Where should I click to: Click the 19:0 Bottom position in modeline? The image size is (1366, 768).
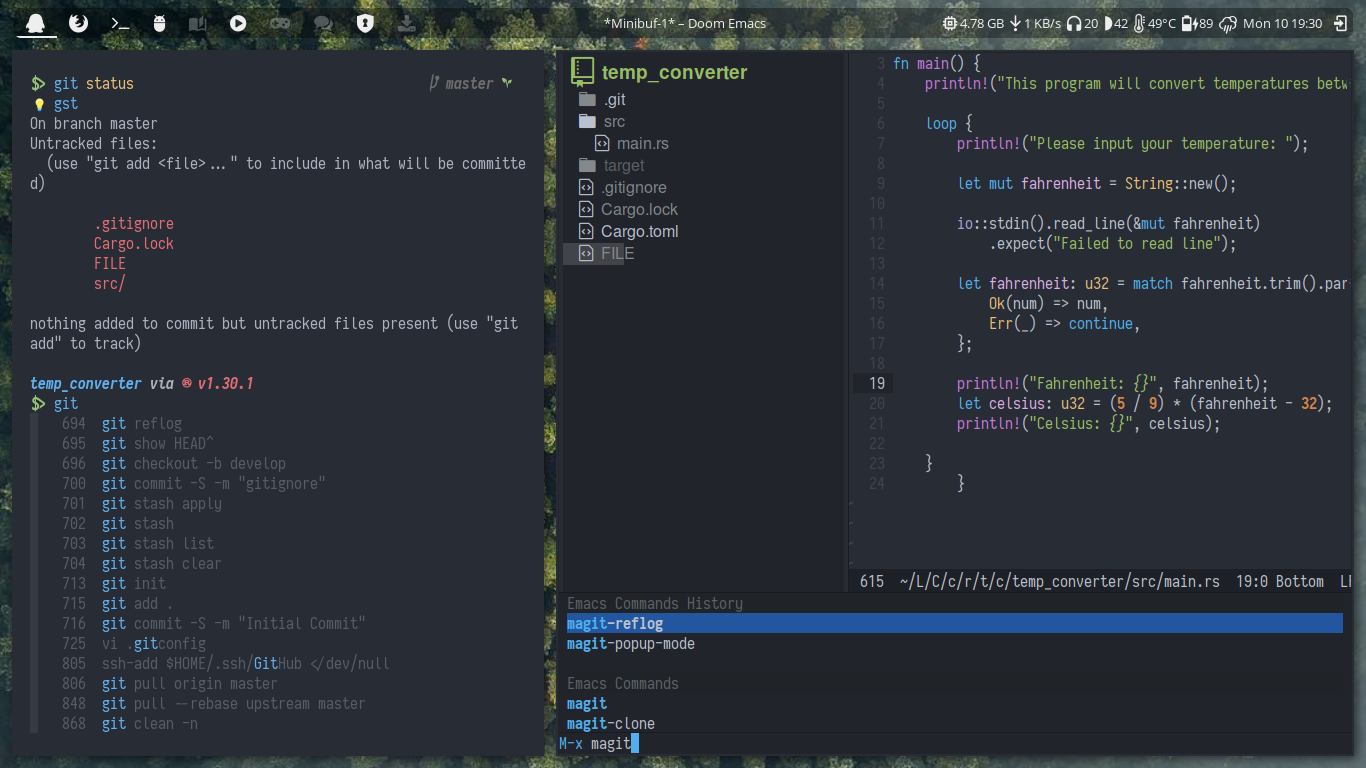(x=1280, y=582)
